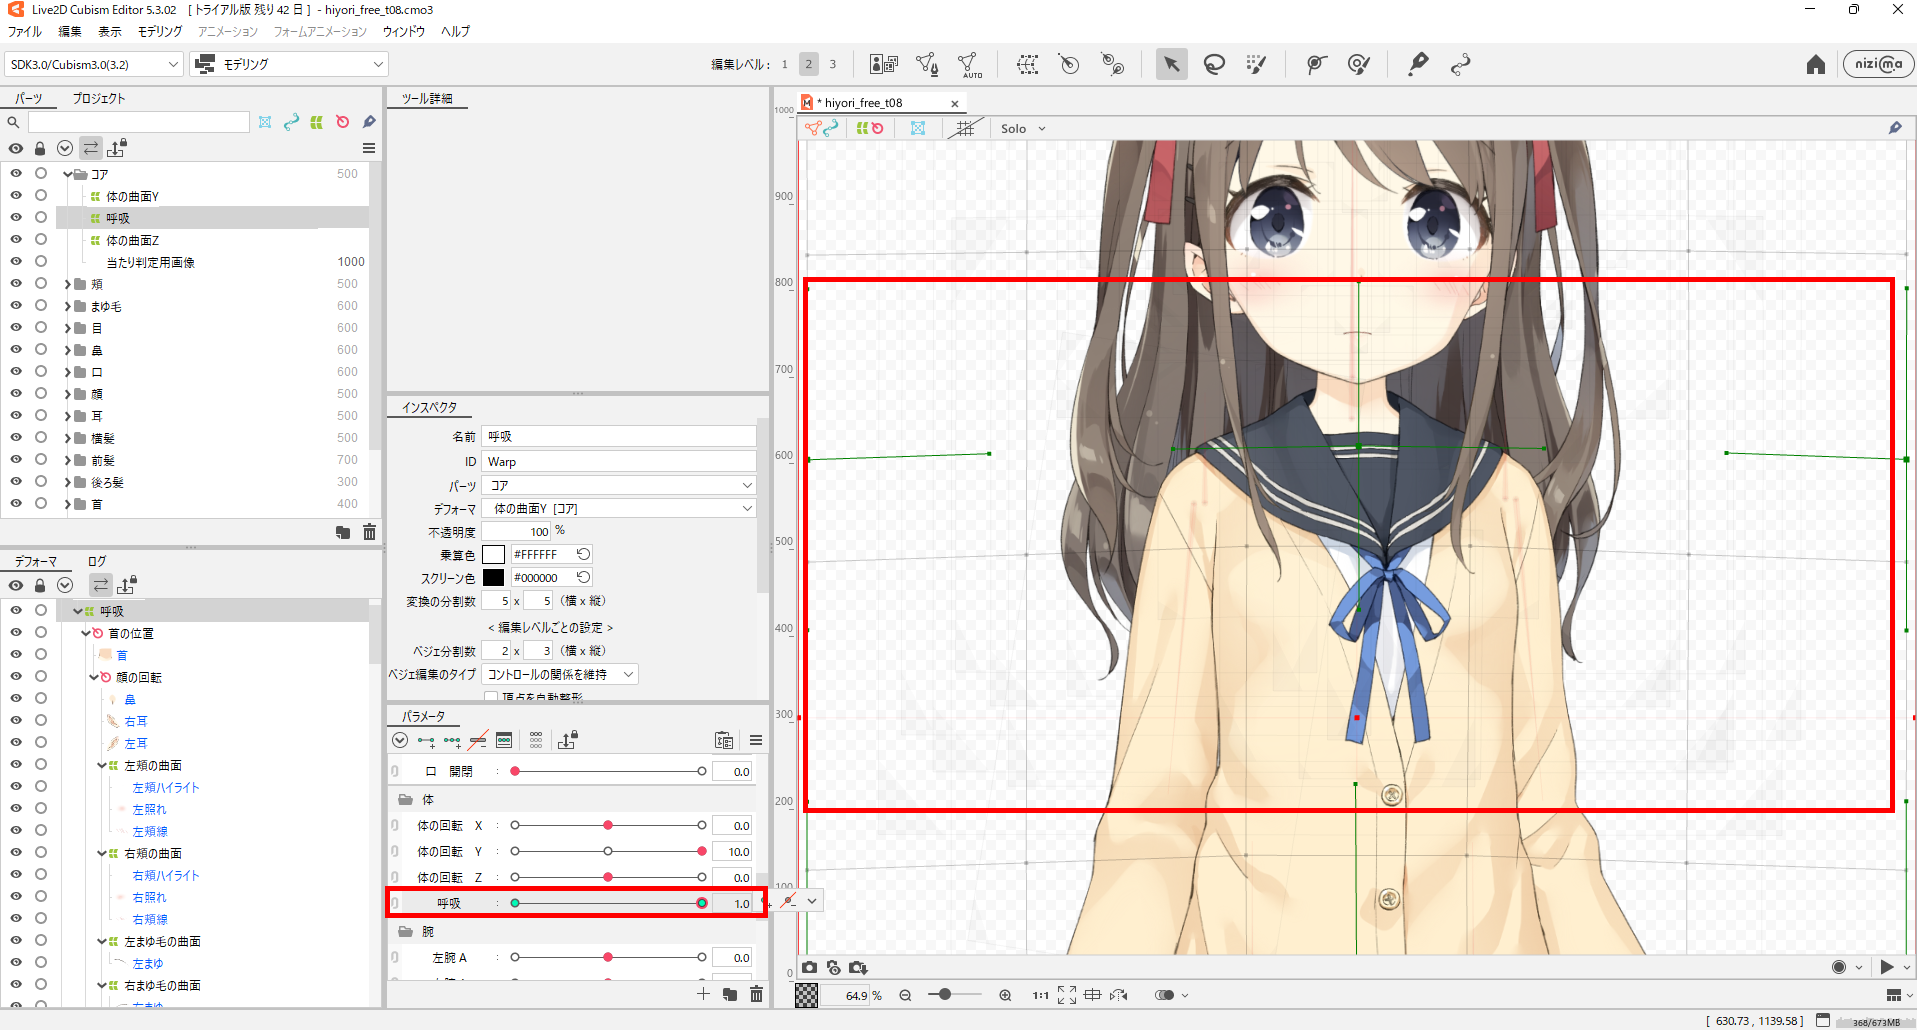Screen dimensions: 1917x1030
Task: Click the 呼吸 parameter slider
Action: [x=608, y=903]
